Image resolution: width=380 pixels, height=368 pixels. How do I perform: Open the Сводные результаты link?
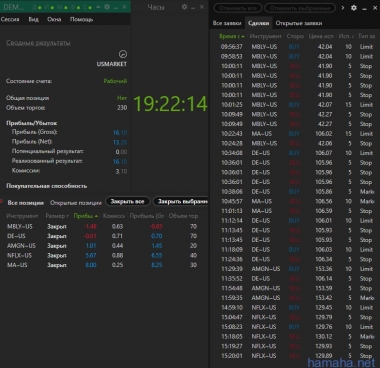[38, 43]
